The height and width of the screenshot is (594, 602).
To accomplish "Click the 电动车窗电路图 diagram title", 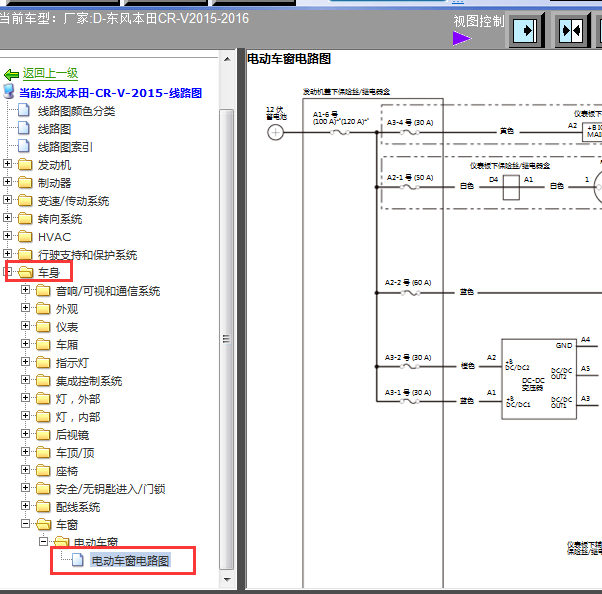I will [289, 59].
